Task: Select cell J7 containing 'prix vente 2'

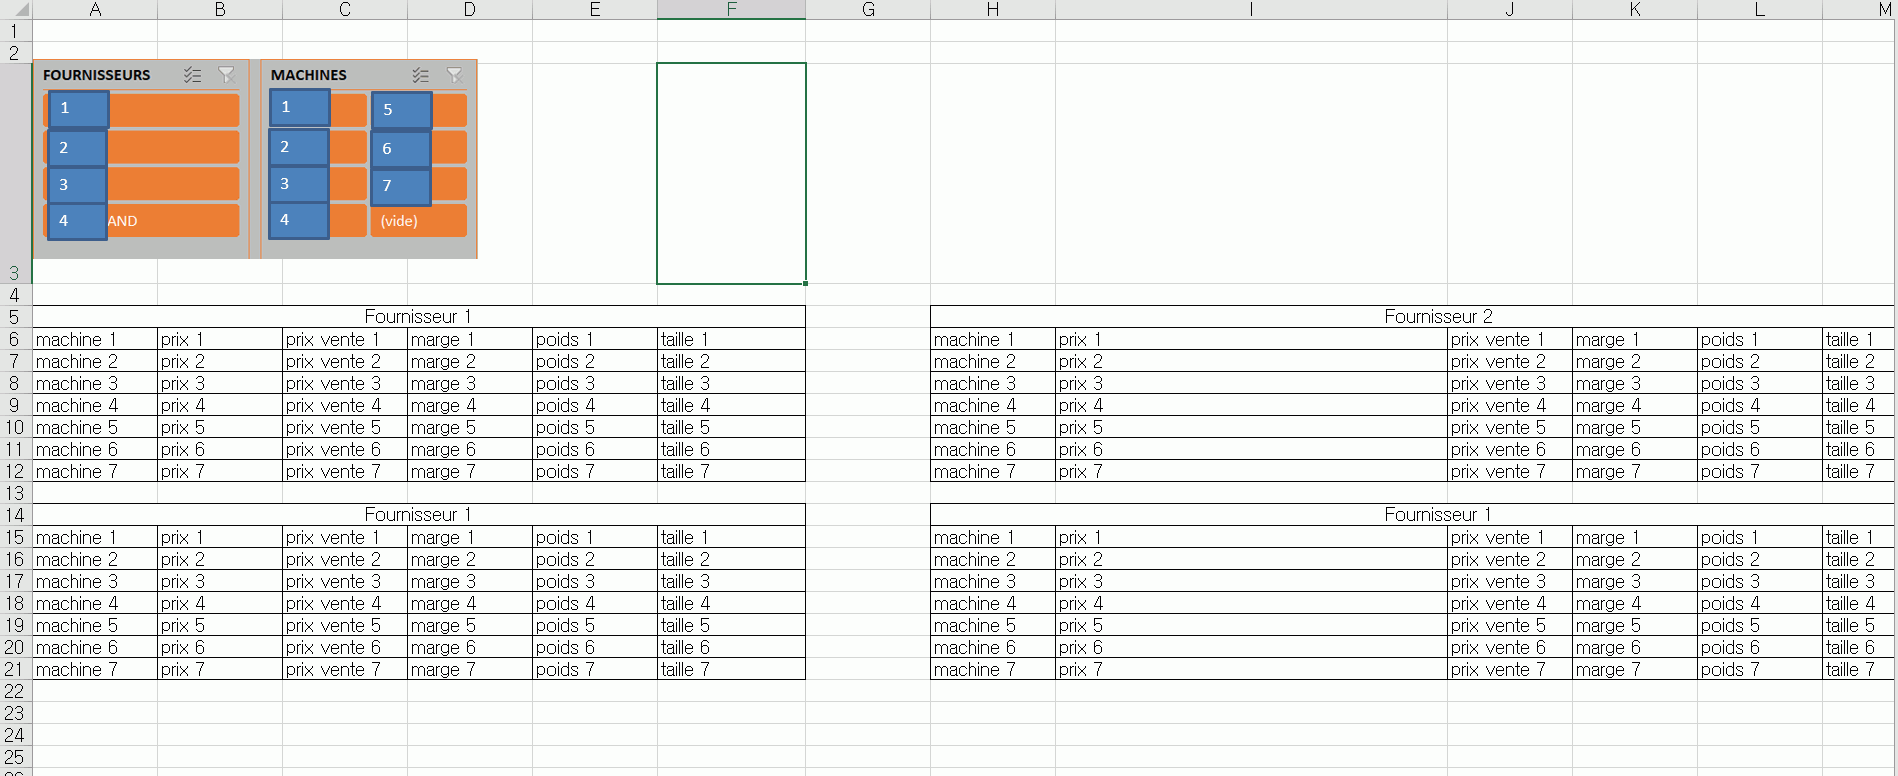Action: click(x=1510, y=361)
